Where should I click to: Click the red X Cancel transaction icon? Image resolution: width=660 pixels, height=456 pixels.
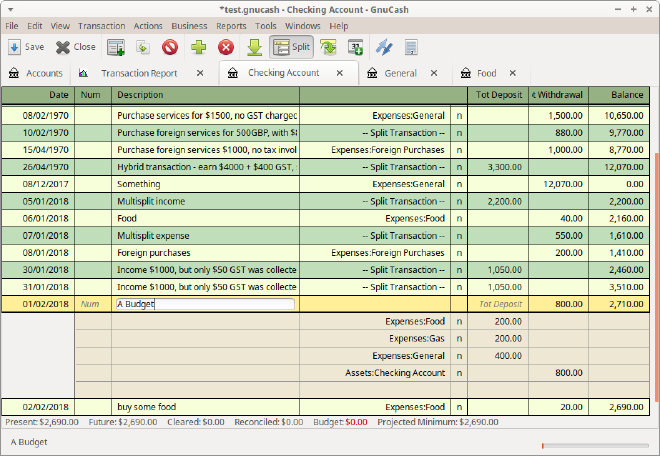pos(226,47)
